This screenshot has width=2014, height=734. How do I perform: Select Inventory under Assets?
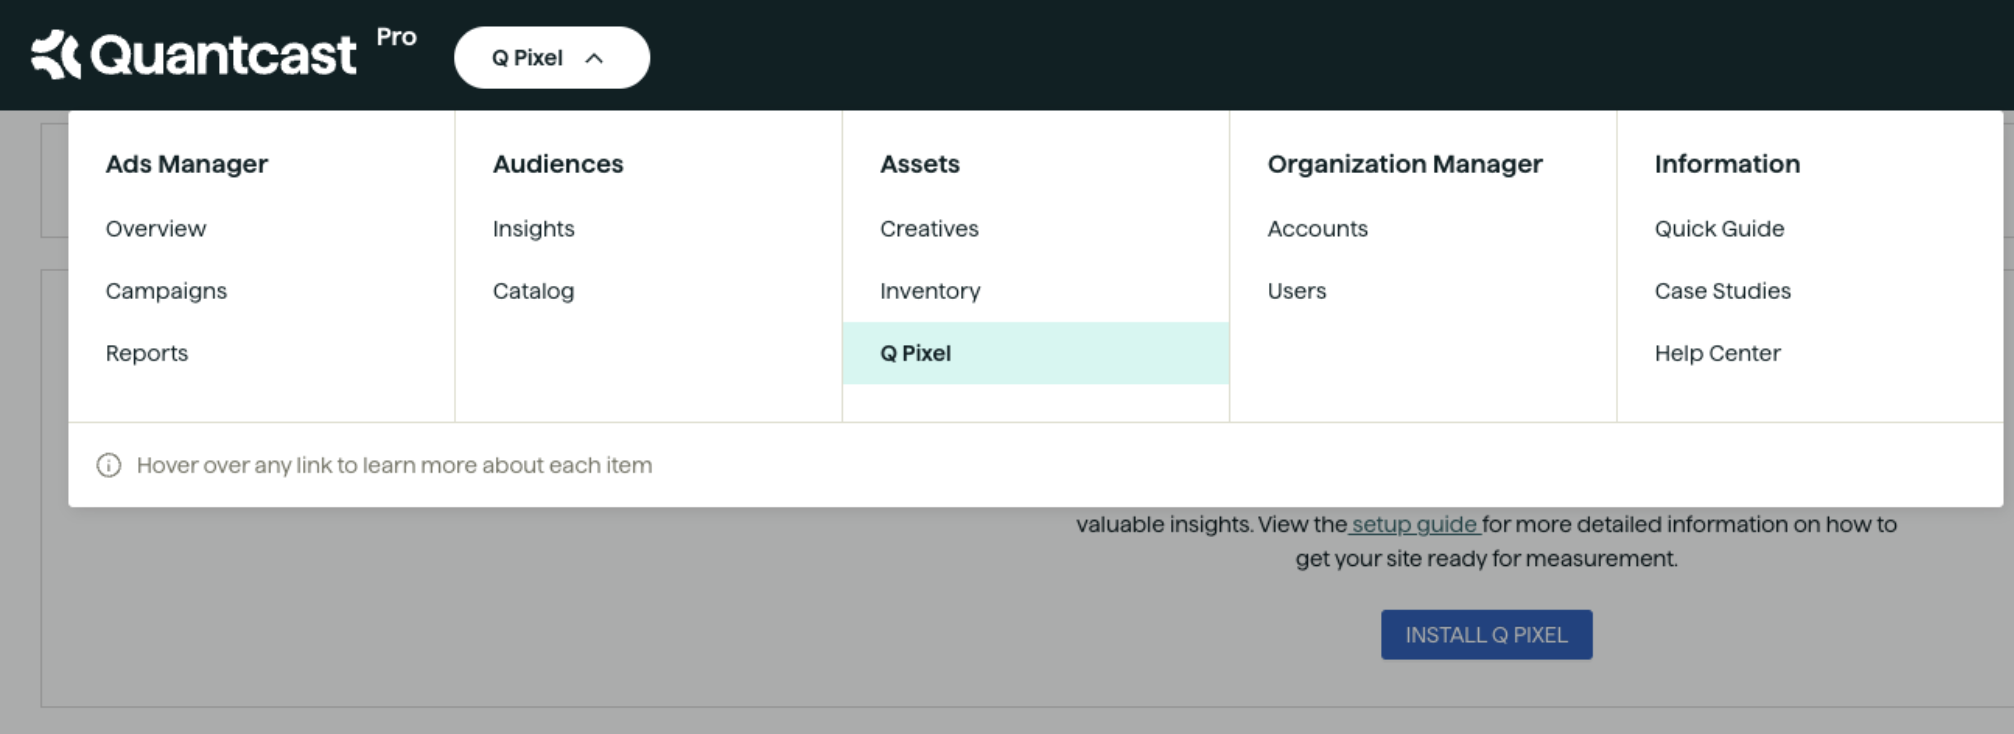pyautogui.click(x=930, y=291)
